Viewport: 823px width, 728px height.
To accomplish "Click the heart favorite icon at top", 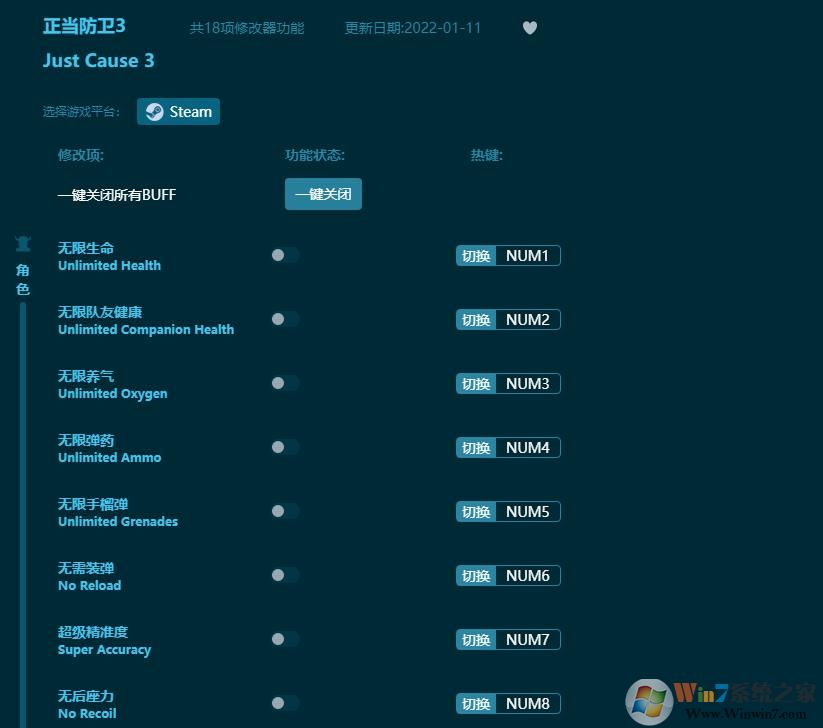I will pyautogui.click(x=530, y=28).
